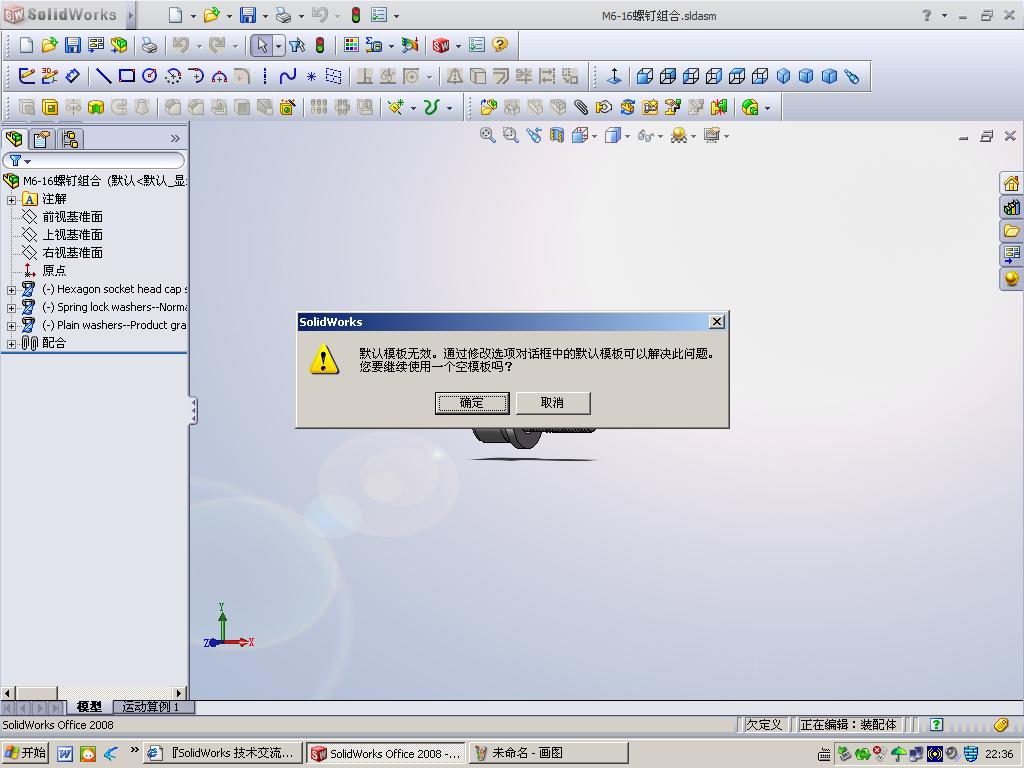Select the Circle sketch tool
The image size is (1024, 768).
tap(150, 76)
